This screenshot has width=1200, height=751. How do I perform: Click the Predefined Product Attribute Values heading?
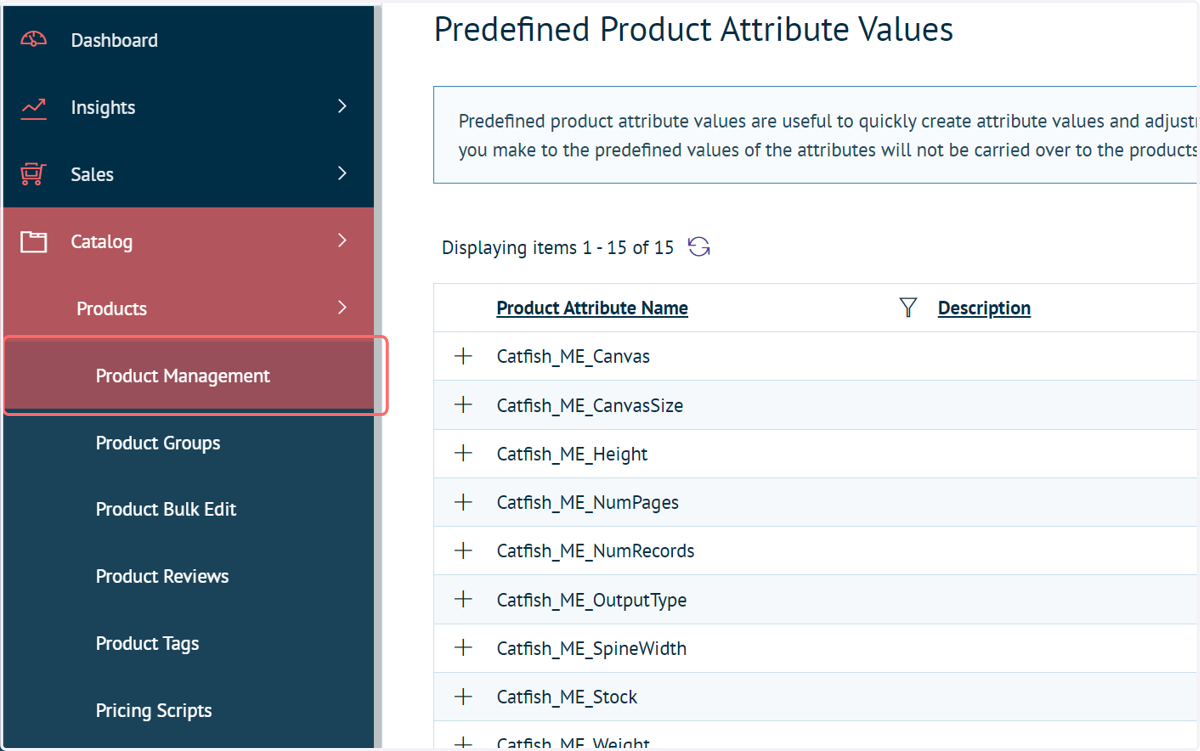[x=694, y=30]
